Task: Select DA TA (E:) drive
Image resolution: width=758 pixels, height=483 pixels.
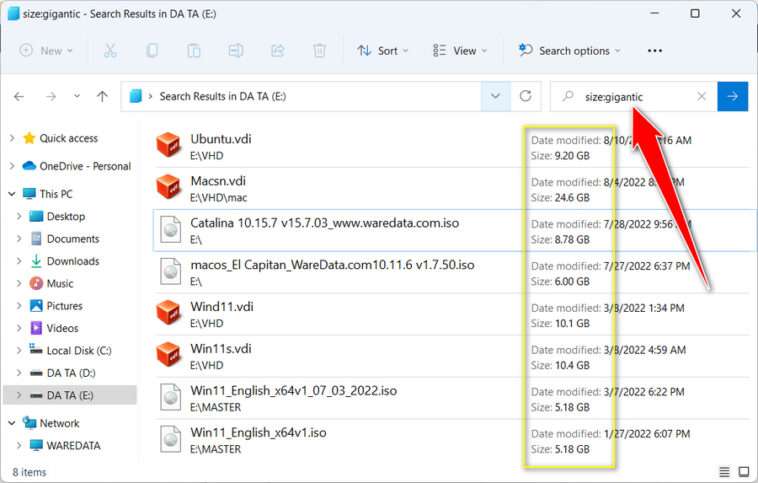Action: point(70,395)
